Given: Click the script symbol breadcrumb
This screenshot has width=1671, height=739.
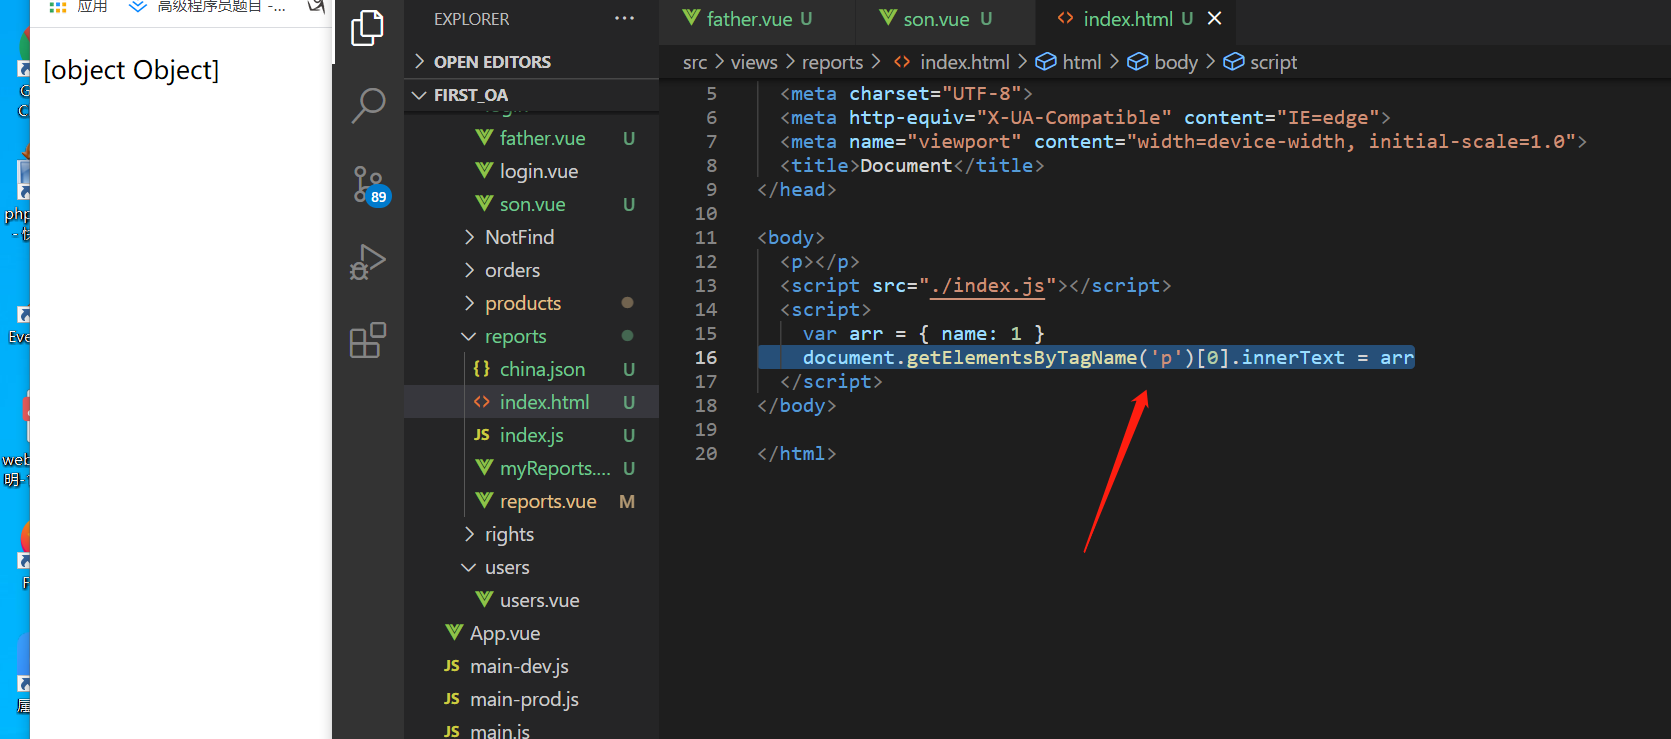Looking at the screenshot, I should tap(1273, 62).
